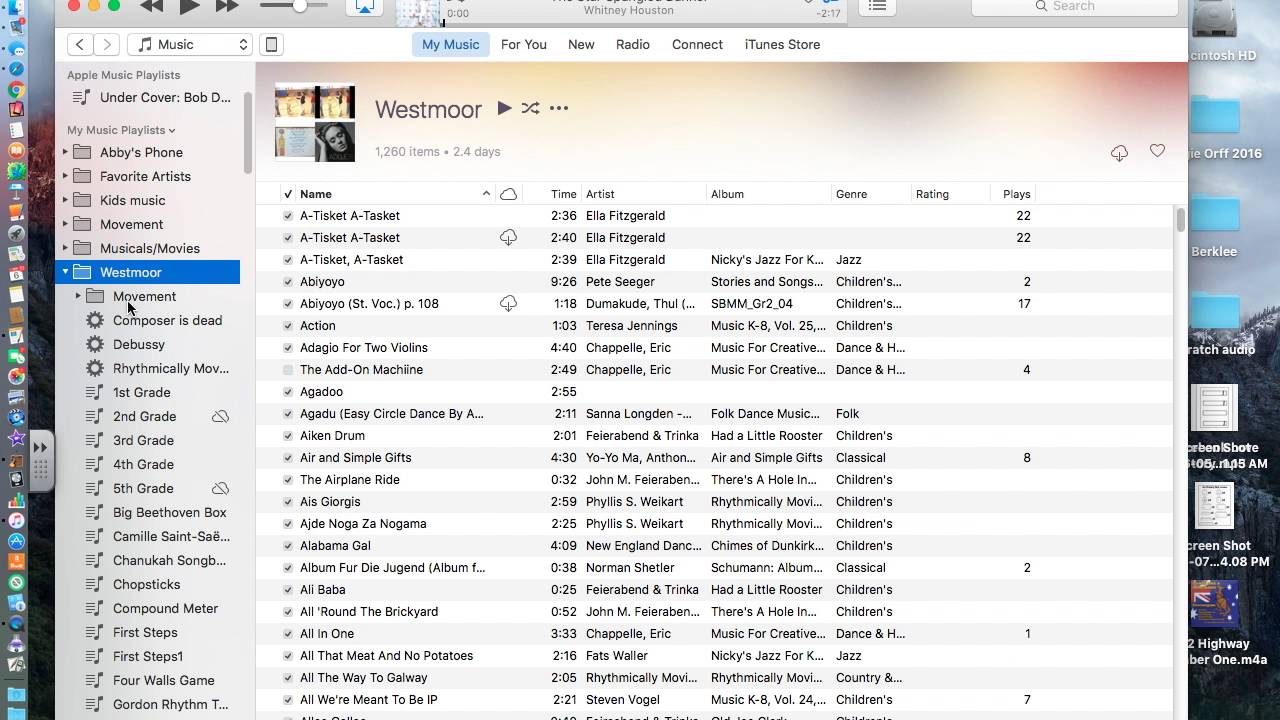
Task: Toggle checkbox for Action
Action: coord(288,326)
